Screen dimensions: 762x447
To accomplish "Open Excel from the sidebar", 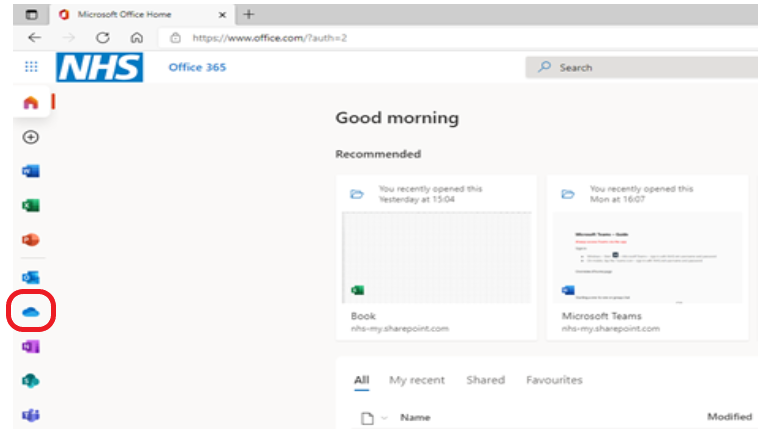I will 30,206.
